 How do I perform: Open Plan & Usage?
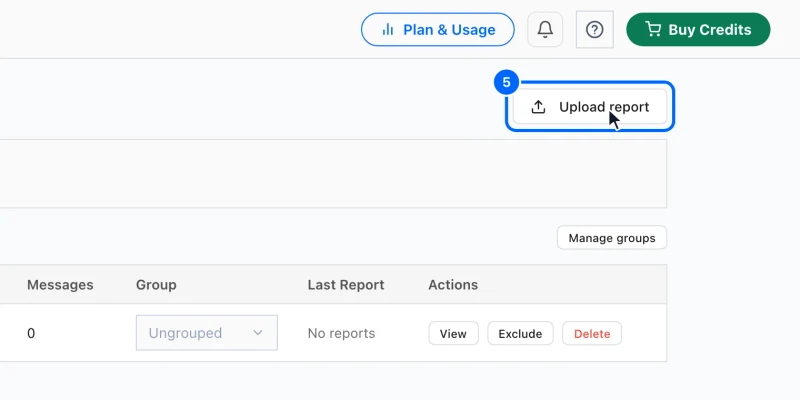(438, 30)
